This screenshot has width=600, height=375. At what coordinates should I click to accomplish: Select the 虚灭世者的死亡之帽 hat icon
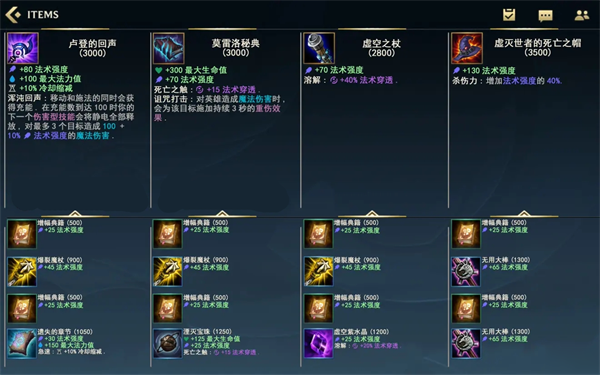(467, 48)
